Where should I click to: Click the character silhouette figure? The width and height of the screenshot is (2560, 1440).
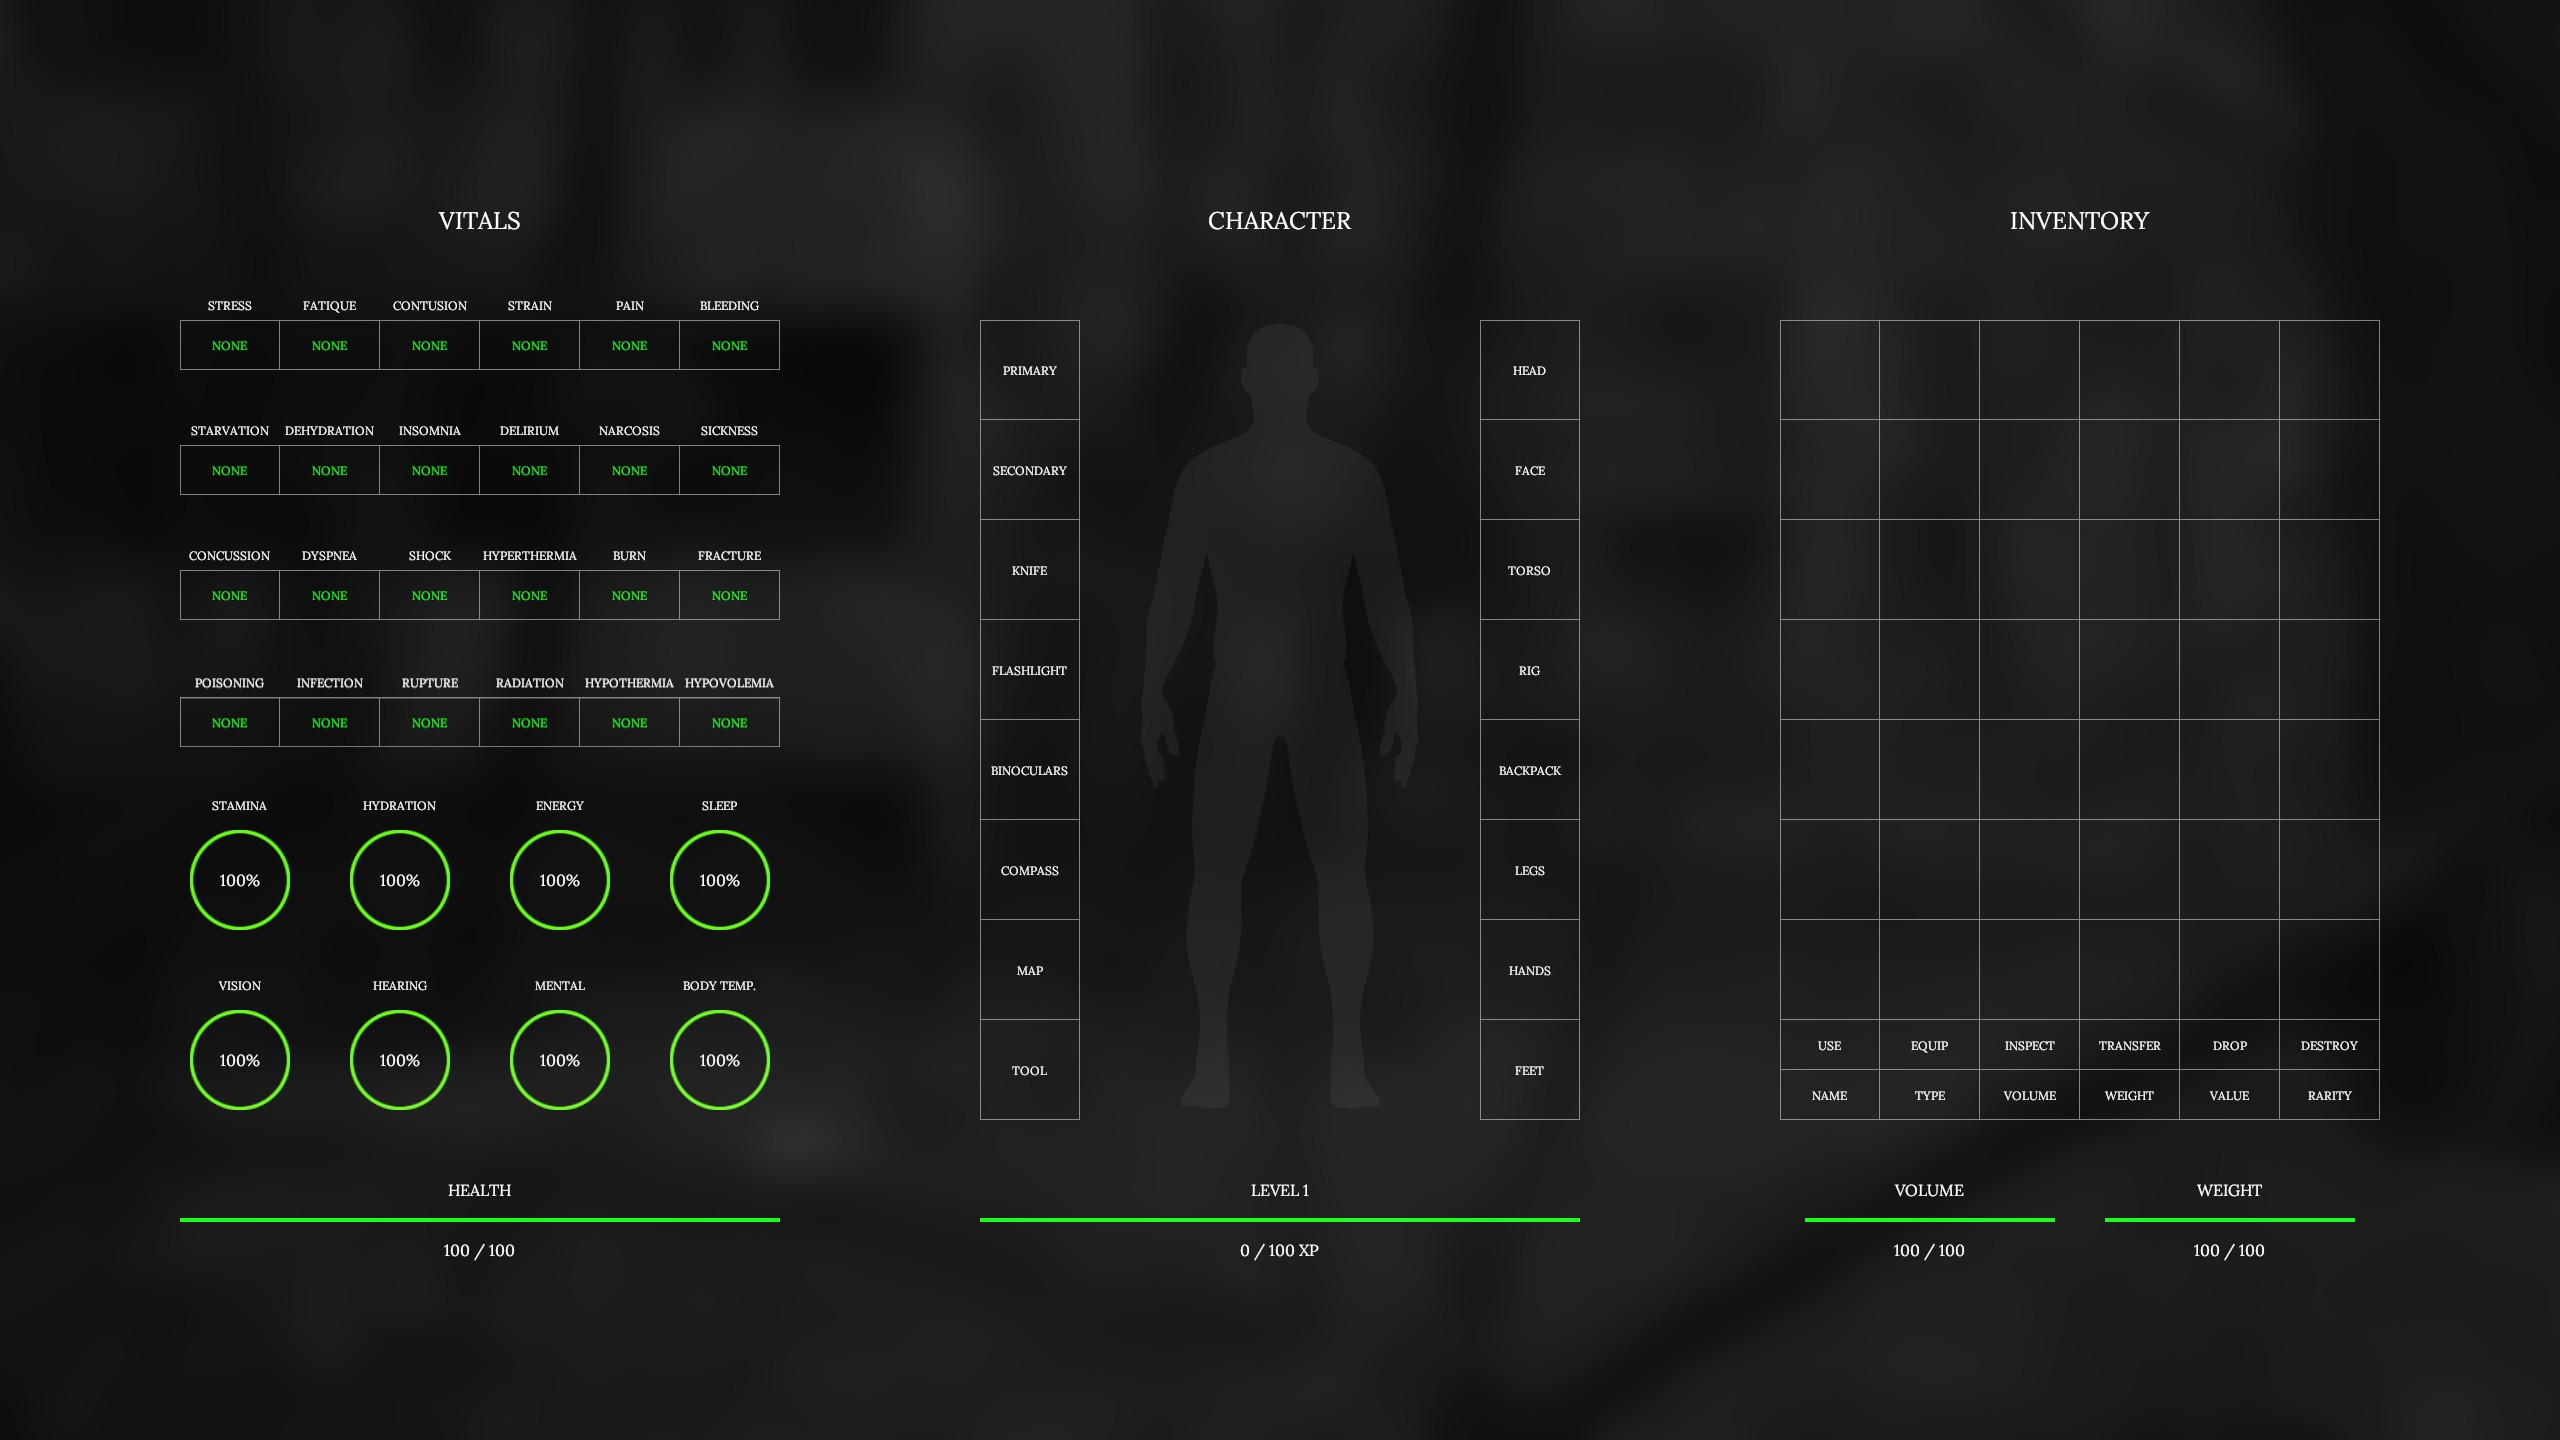[x=1279, y=700]
